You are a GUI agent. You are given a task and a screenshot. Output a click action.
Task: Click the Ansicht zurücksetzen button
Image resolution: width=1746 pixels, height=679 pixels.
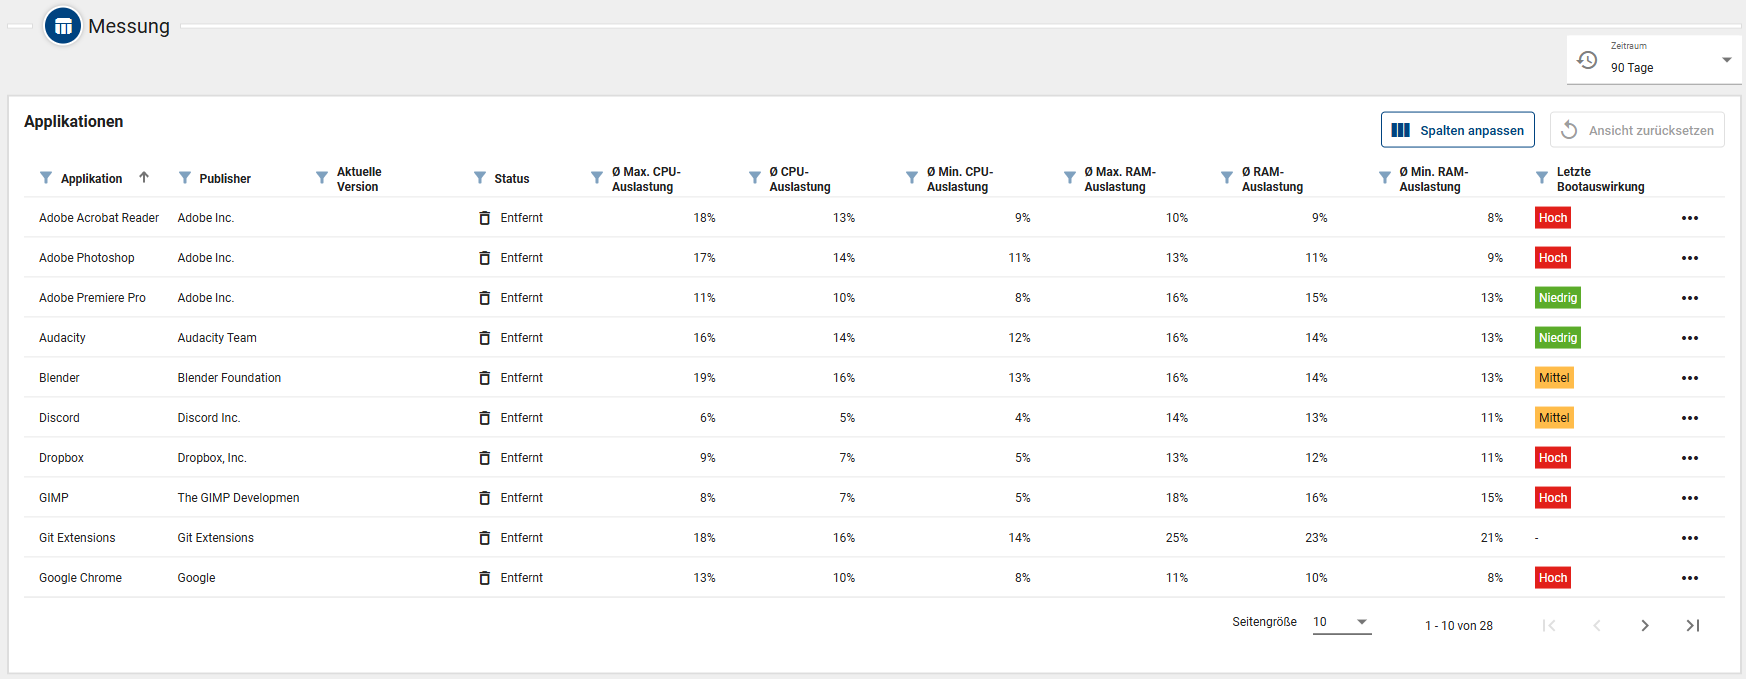tap(1637, 130)
